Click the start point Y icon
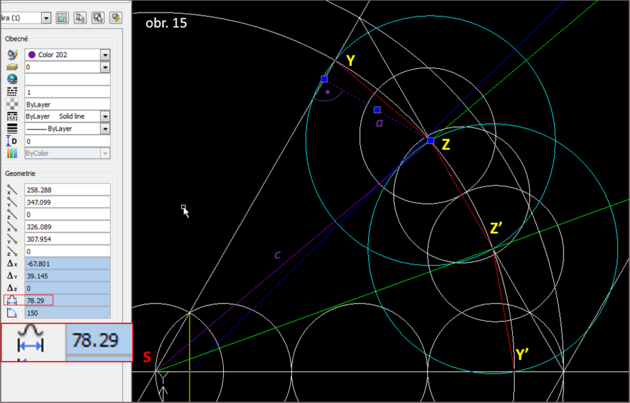 tap(12, 202)
